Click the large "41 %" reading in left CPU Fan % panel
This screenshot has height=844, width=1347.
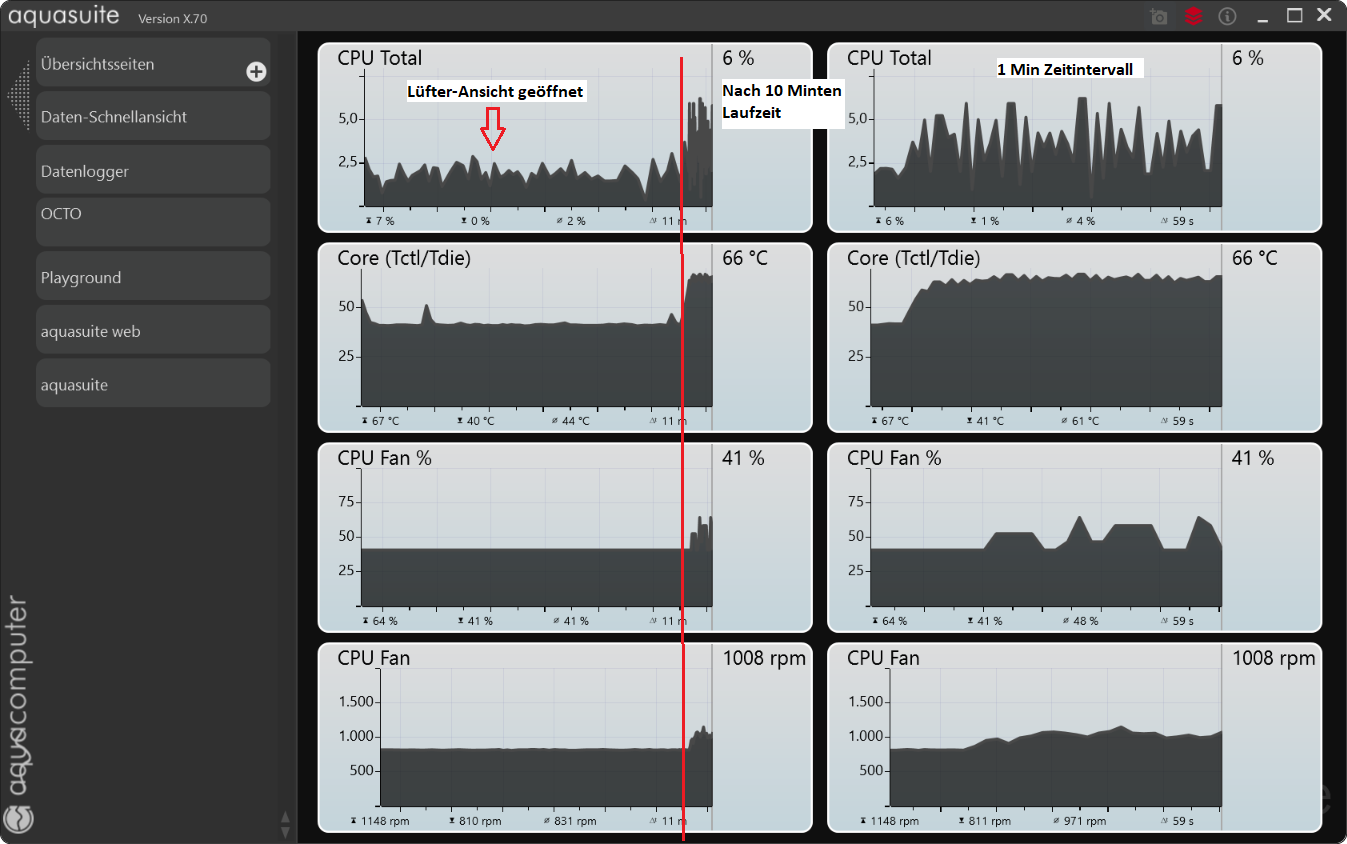click(743, 458)
